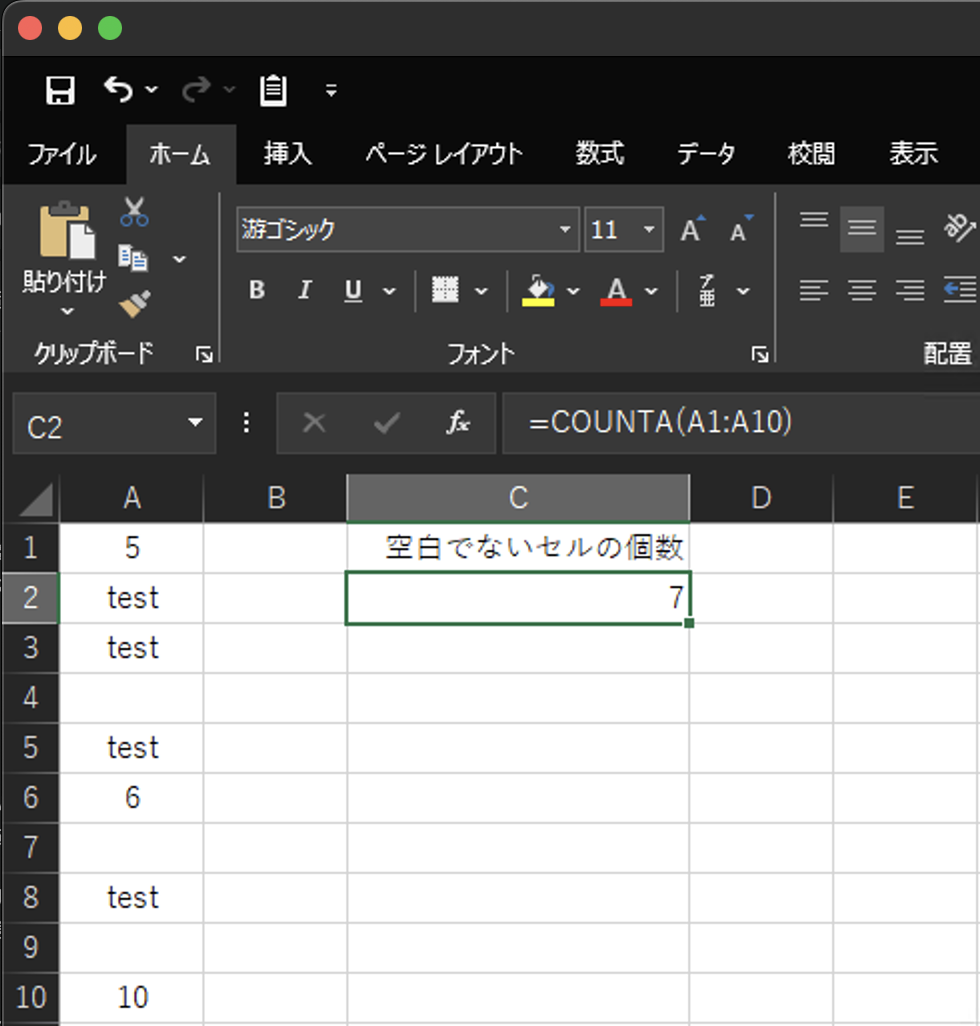Open the Font settings dialog launcher
Image resolution: width=980 pixels, height=1026 pixels.
[760, 354]
